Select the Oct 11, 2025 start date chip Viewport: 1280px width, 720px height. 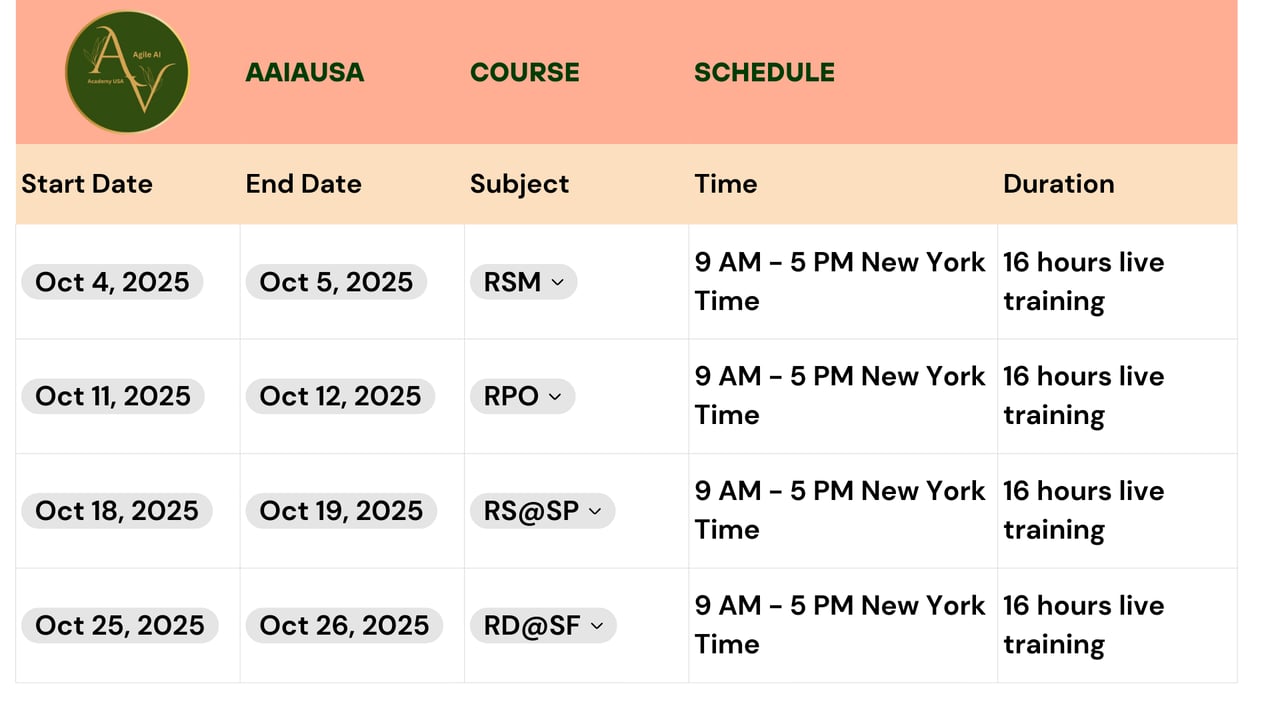[x=113, y=396]
